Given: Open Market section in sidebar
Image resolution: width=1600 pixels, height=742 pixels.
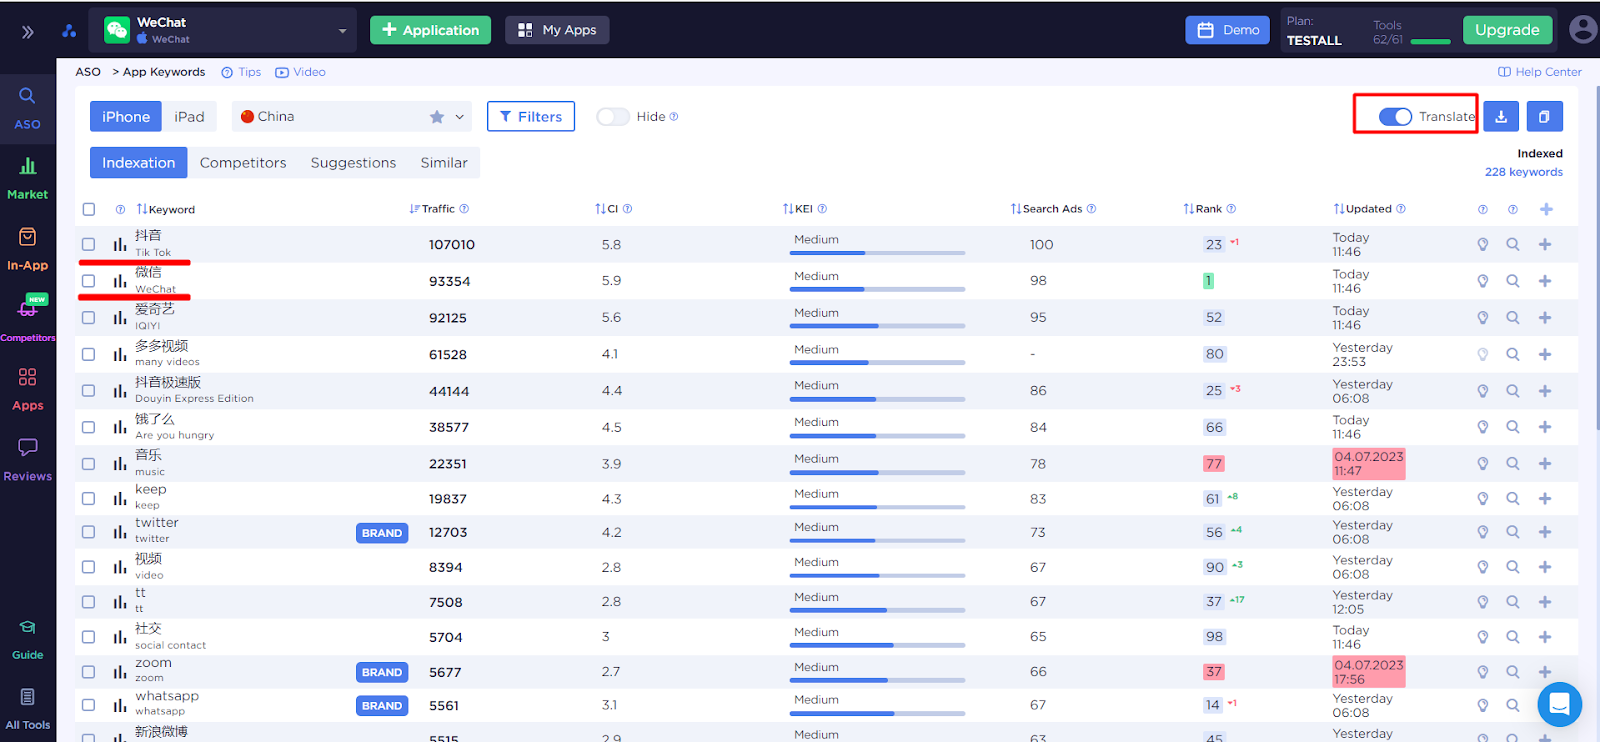Looking at the screenshot, I should [x=27, y=178].
